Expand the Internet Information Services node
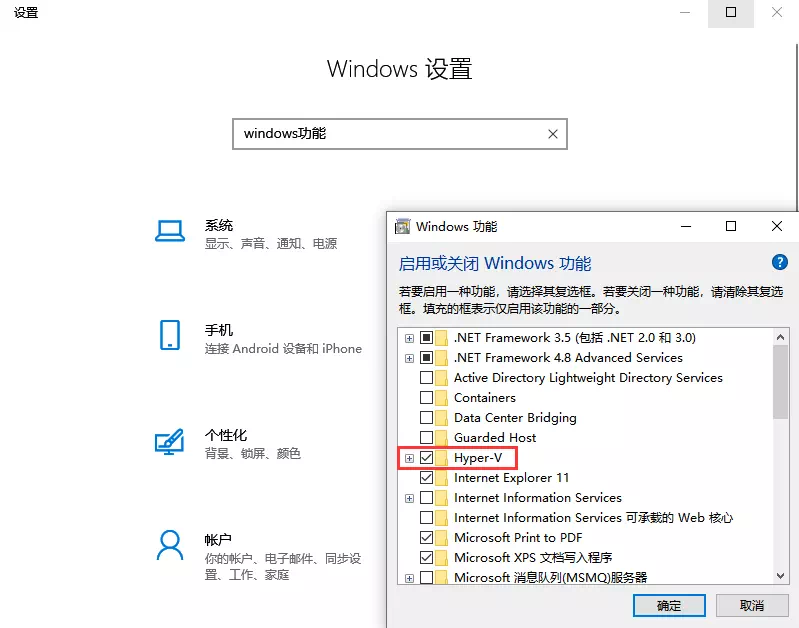Image resolution: width=799 pixels, height=628 pixels. [x=409, y=498]
